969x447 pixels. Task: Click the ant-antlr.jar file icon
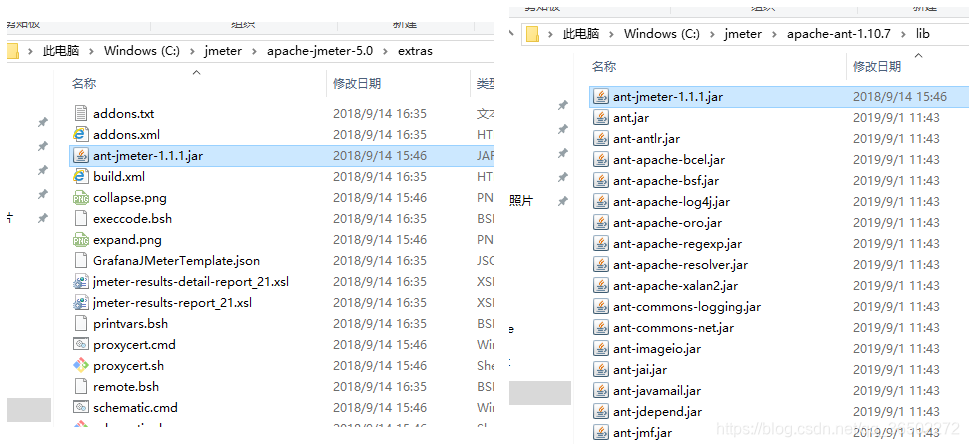tap(601, 138)
